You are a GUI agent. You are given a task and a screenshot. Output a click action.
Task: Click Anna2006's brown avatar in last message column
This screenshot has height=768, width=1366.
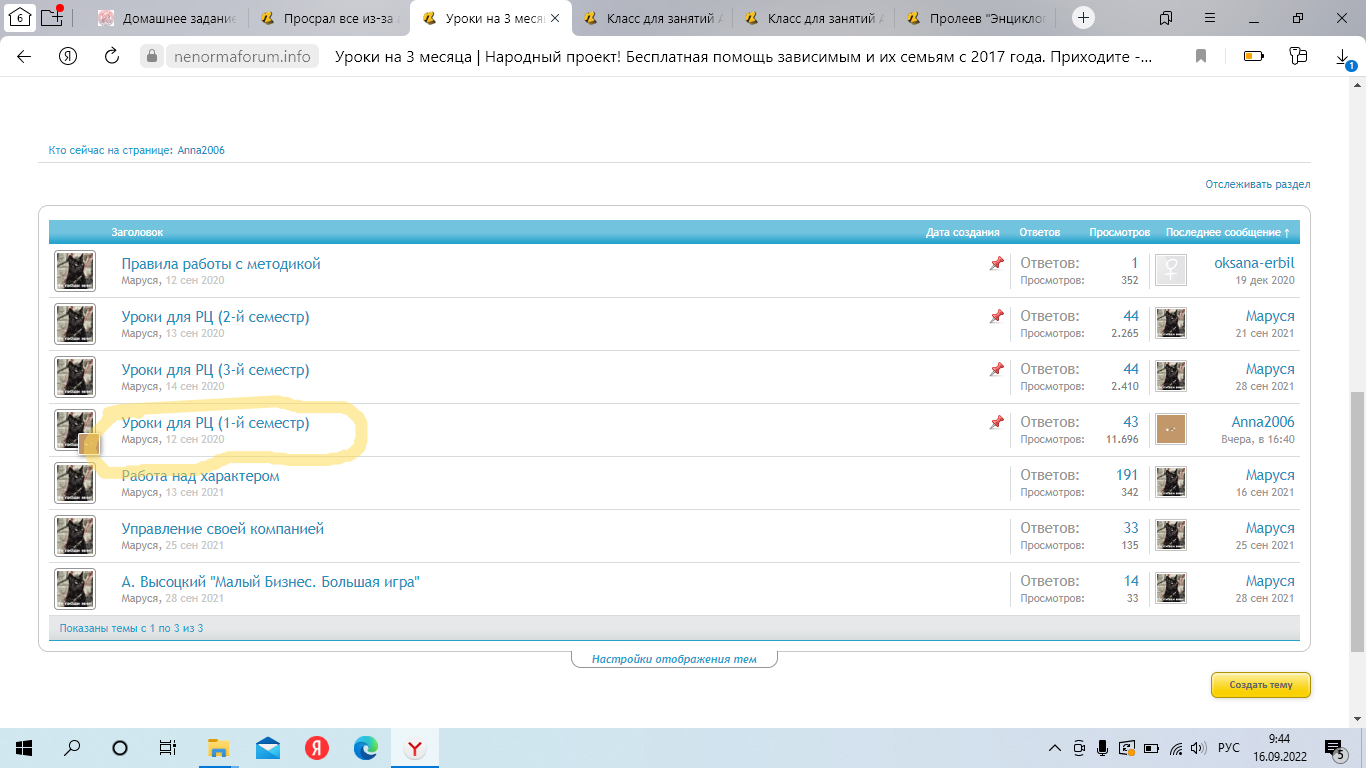coord(1171,429)
